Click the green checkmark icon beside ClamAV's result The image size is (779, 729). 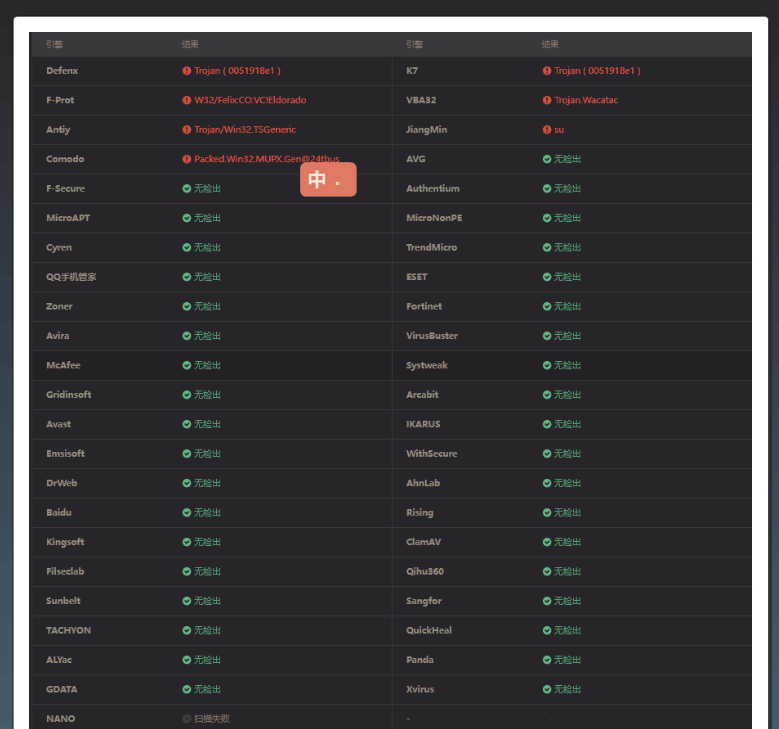point(547,542)
